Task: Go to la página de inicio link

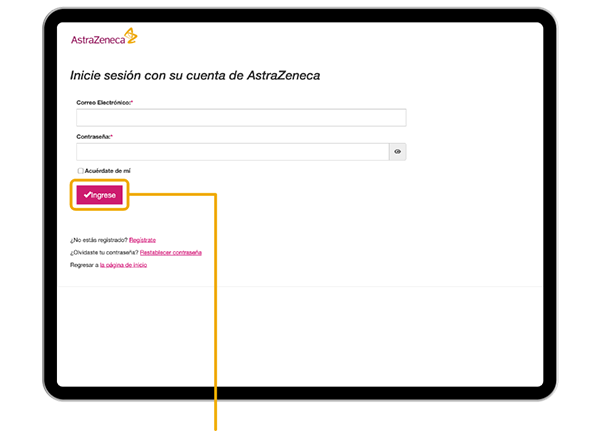Action: tap(123, 265)
